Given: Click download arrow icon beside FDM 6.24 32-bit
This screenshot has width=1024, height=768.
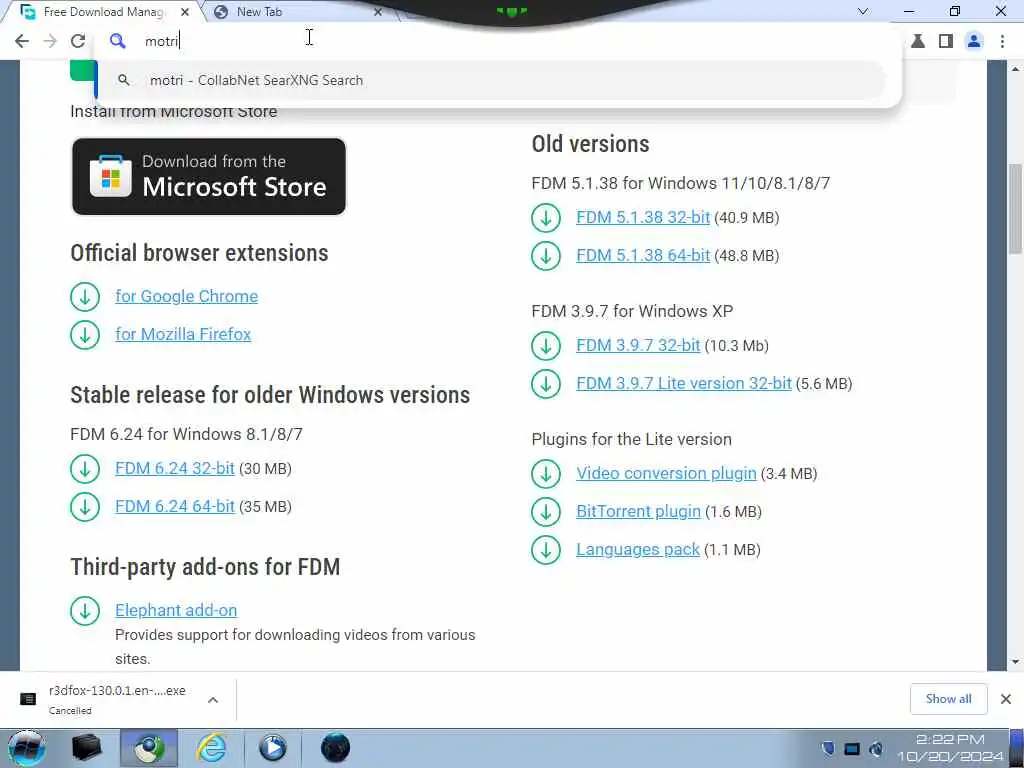Looking at the screenshot, I should [x=85, y=469].
